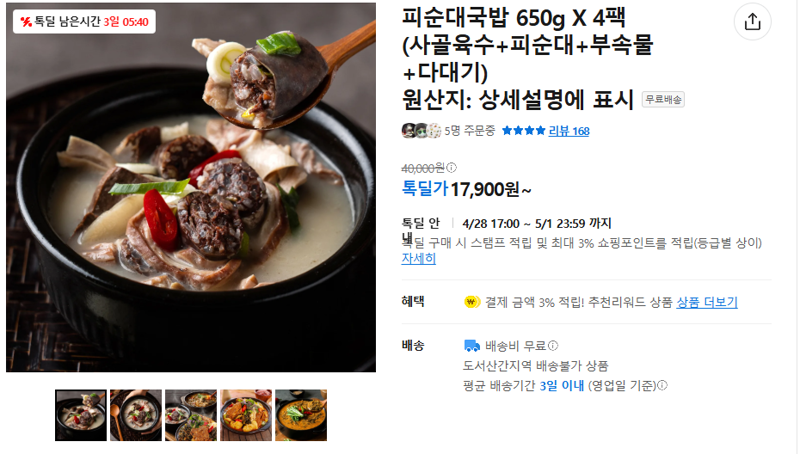Click info icon next to 40,000원
Image resolution: width=800 pixels, height=454 pixels.
(452, 167)
